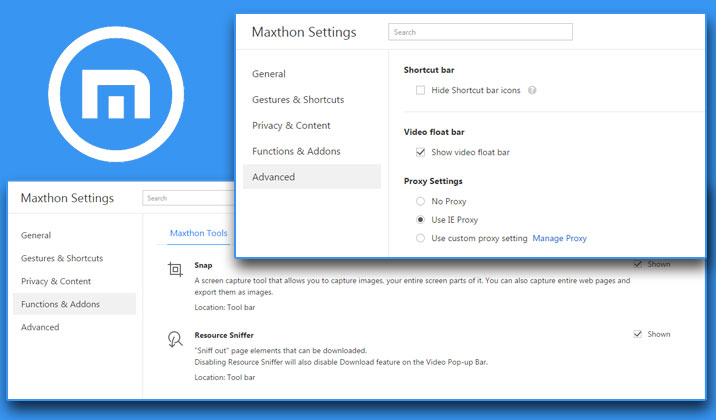The height and width of the screenshot is (420, 716).
Task: Click the Maxthon logo emblem
Action: [x=116, y=94]
